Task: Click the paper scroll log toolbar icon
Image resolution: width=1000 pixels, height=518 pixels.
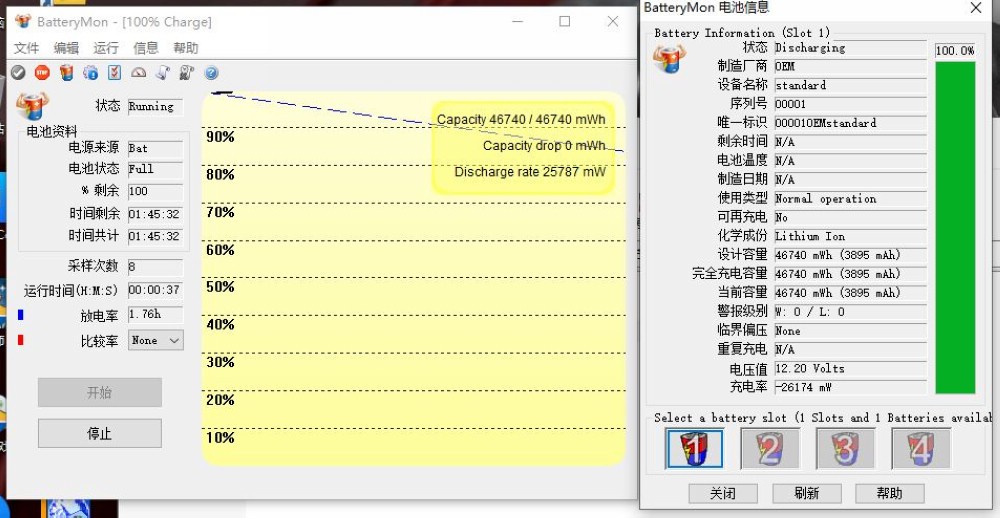Action: (x=163, y=72)
